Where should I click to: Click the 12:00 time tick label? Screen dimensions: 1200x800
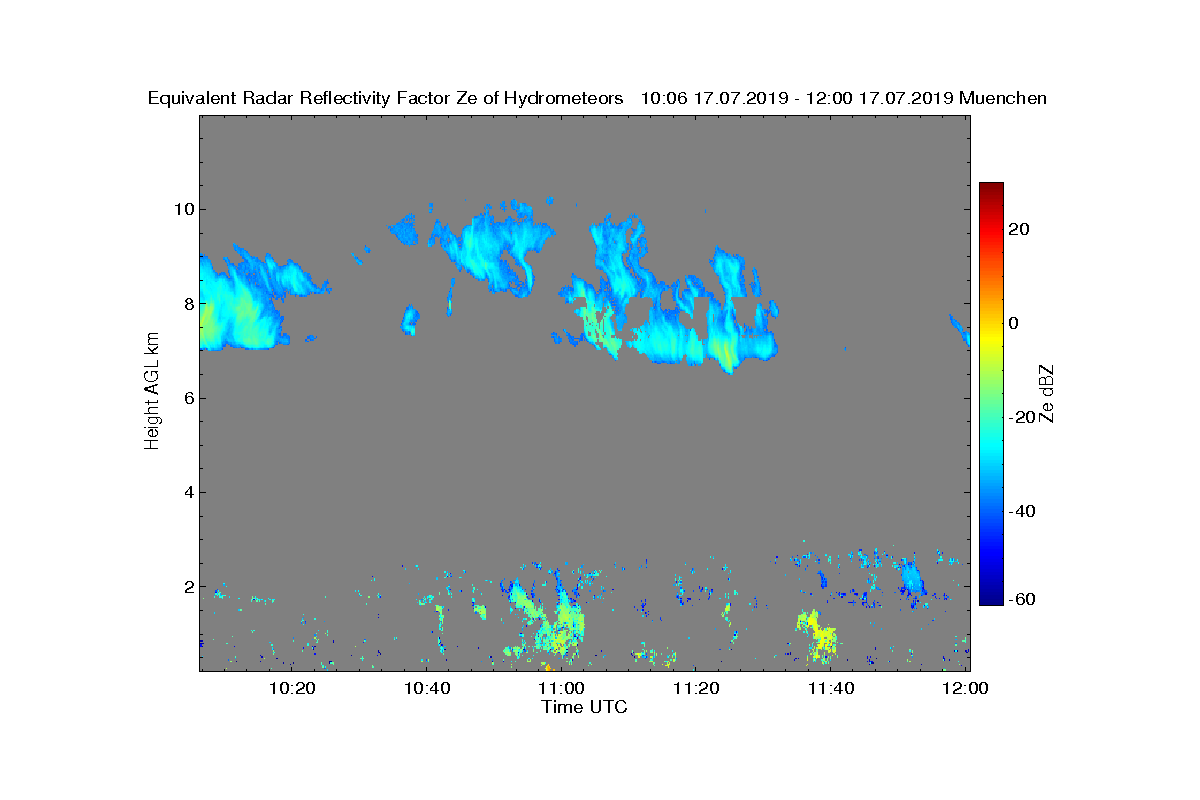964,688
